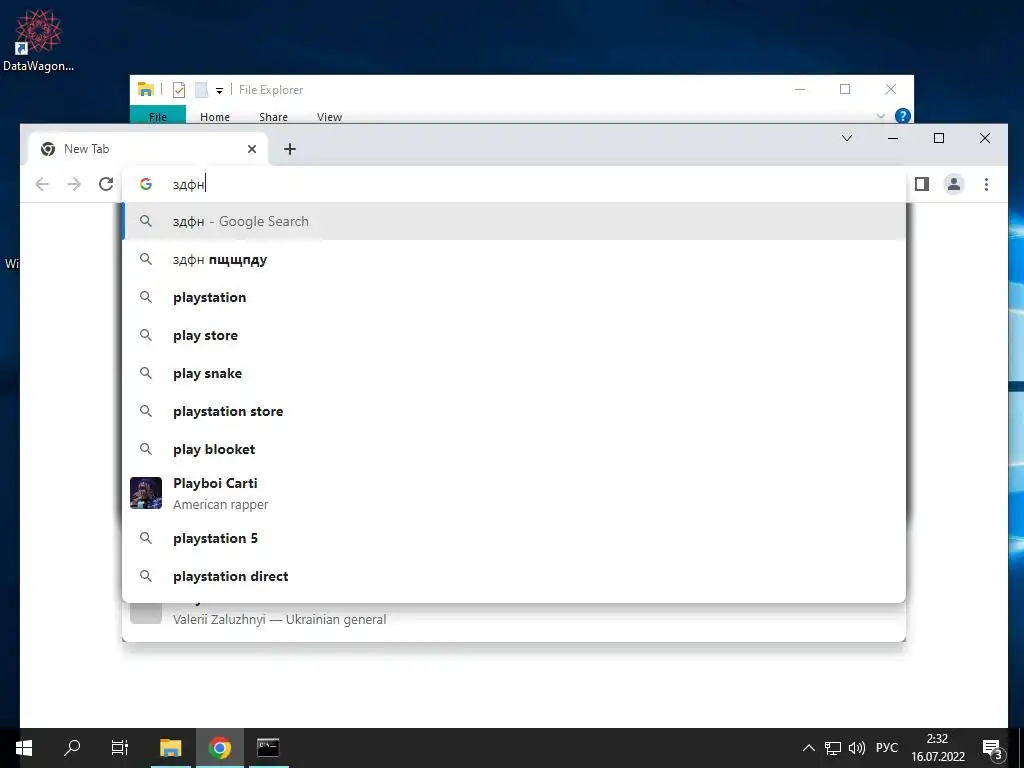Choose the 'playstation' suggestion
This screenshot has width=1024, height=768.
[x=514, y=297]
